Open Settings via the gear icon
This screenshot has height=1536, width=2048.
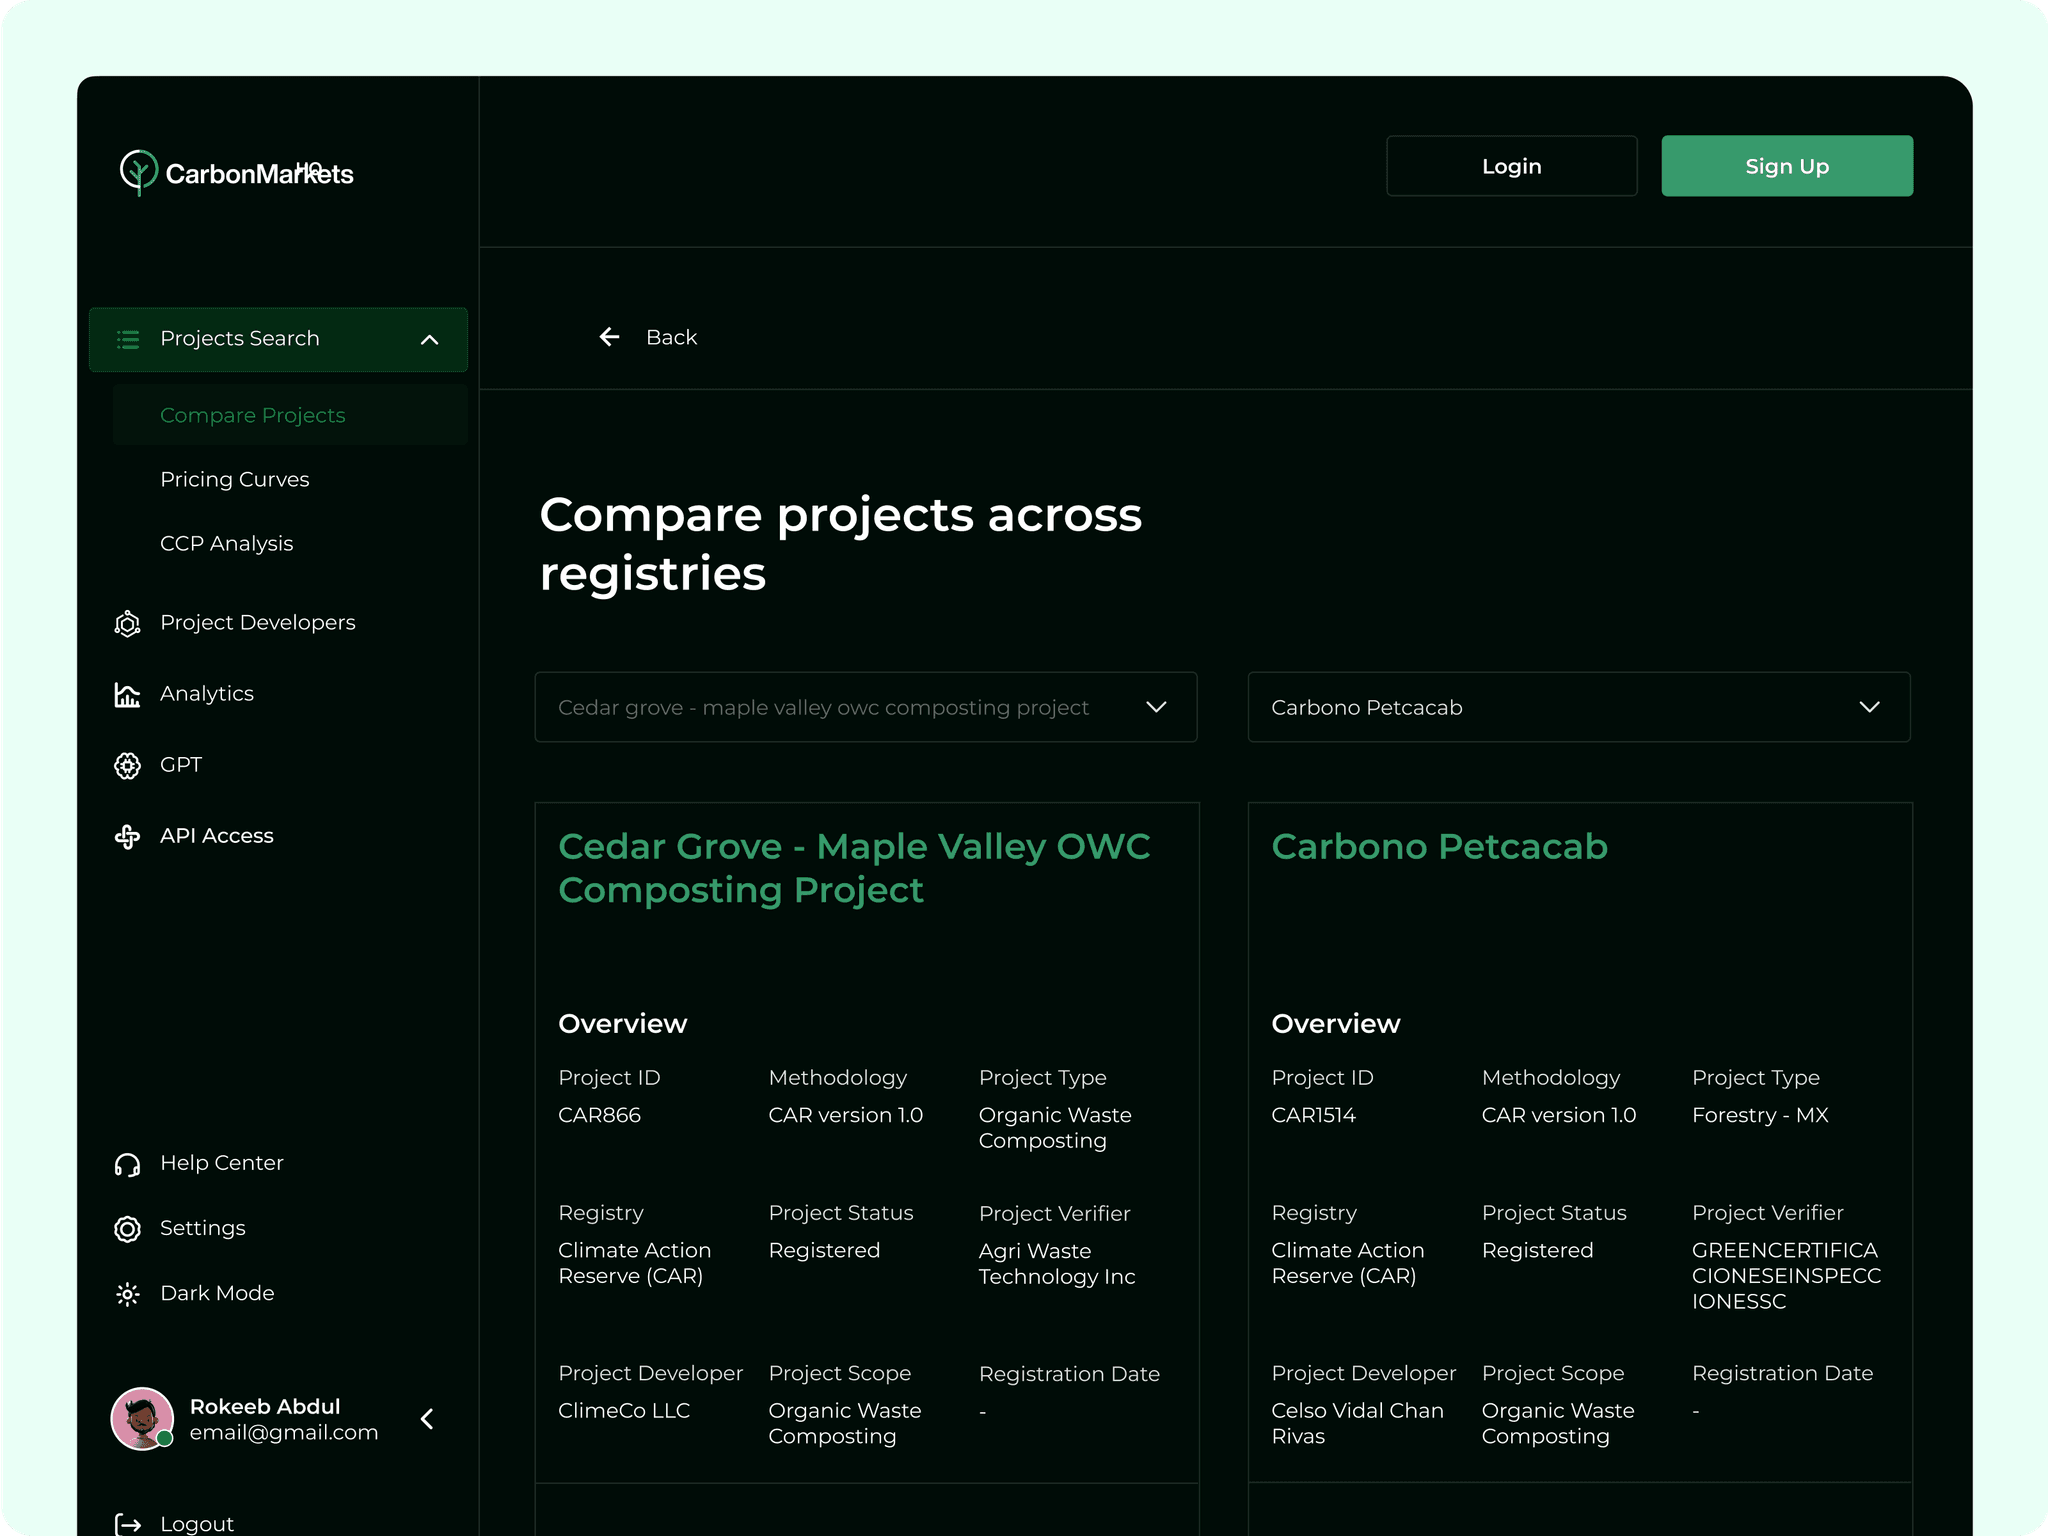127,1229
